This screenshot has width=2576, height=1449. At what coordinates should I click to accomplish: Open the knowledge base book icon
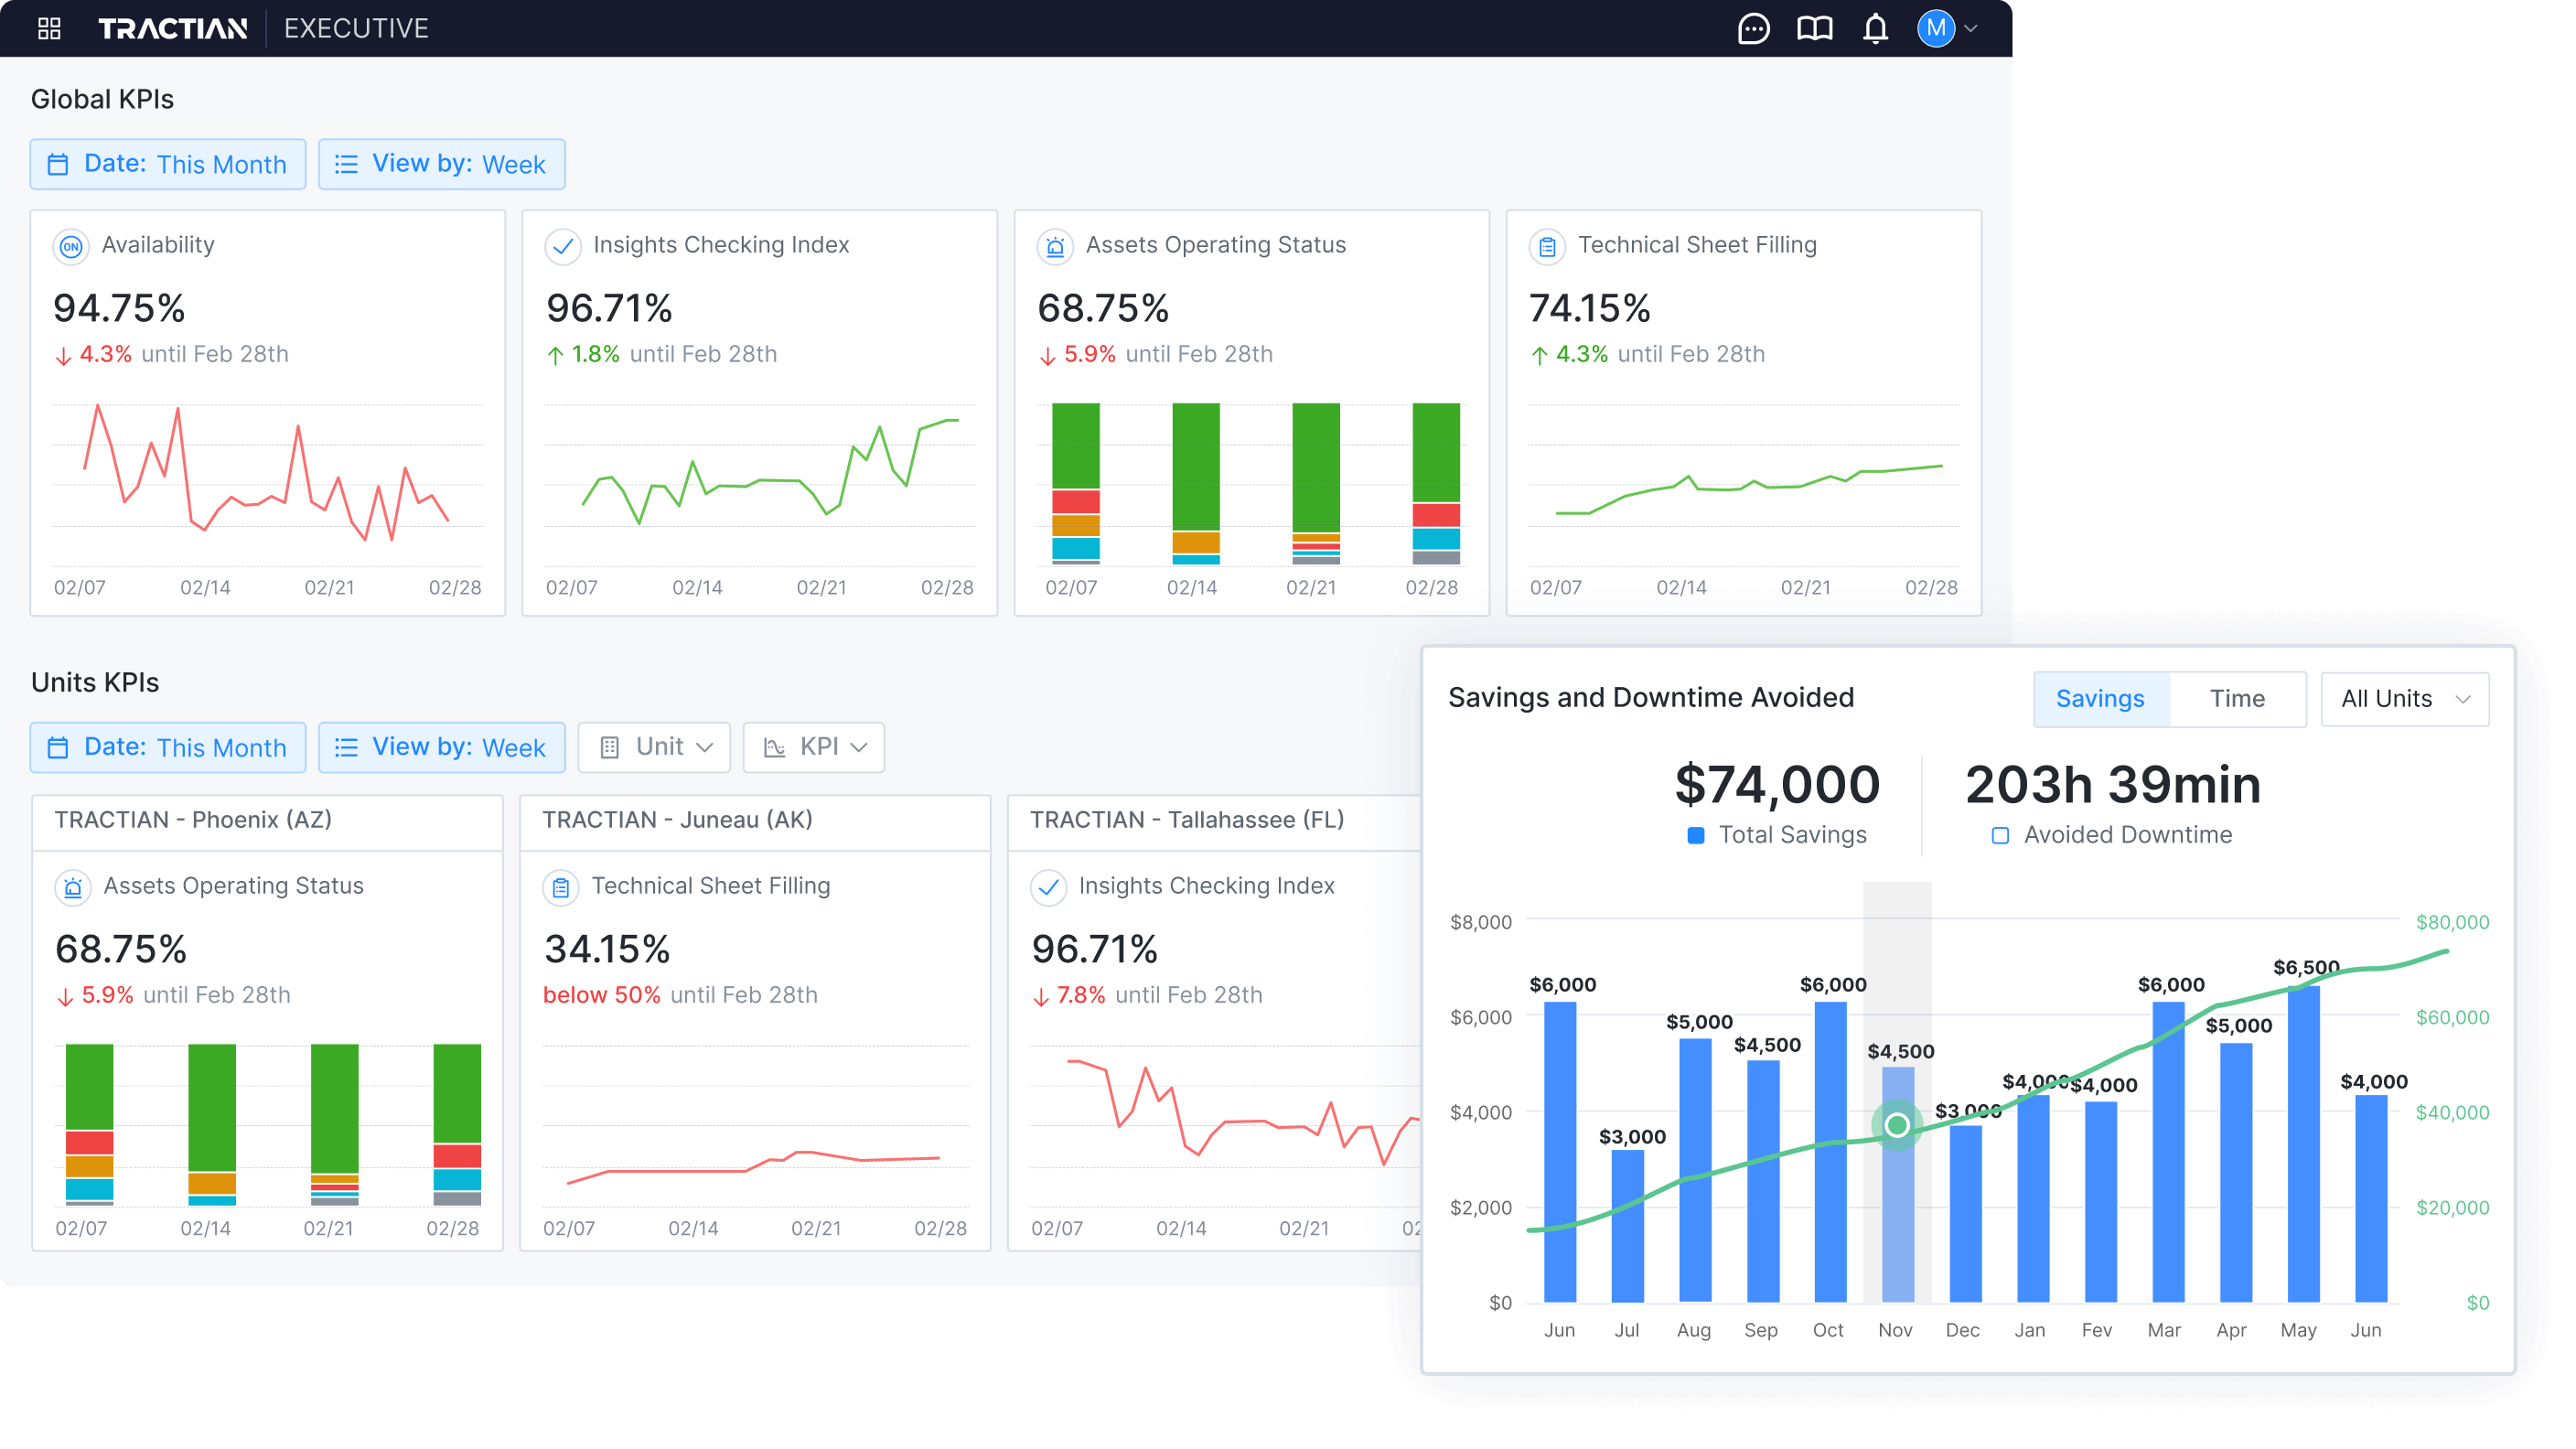point(1814,28)
